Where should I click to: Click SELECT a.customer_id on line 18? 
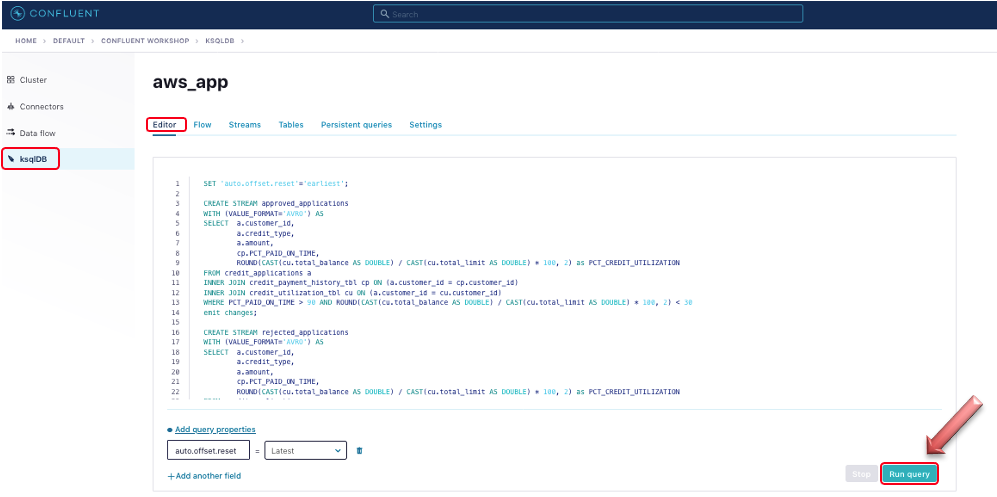click(249, 351)
